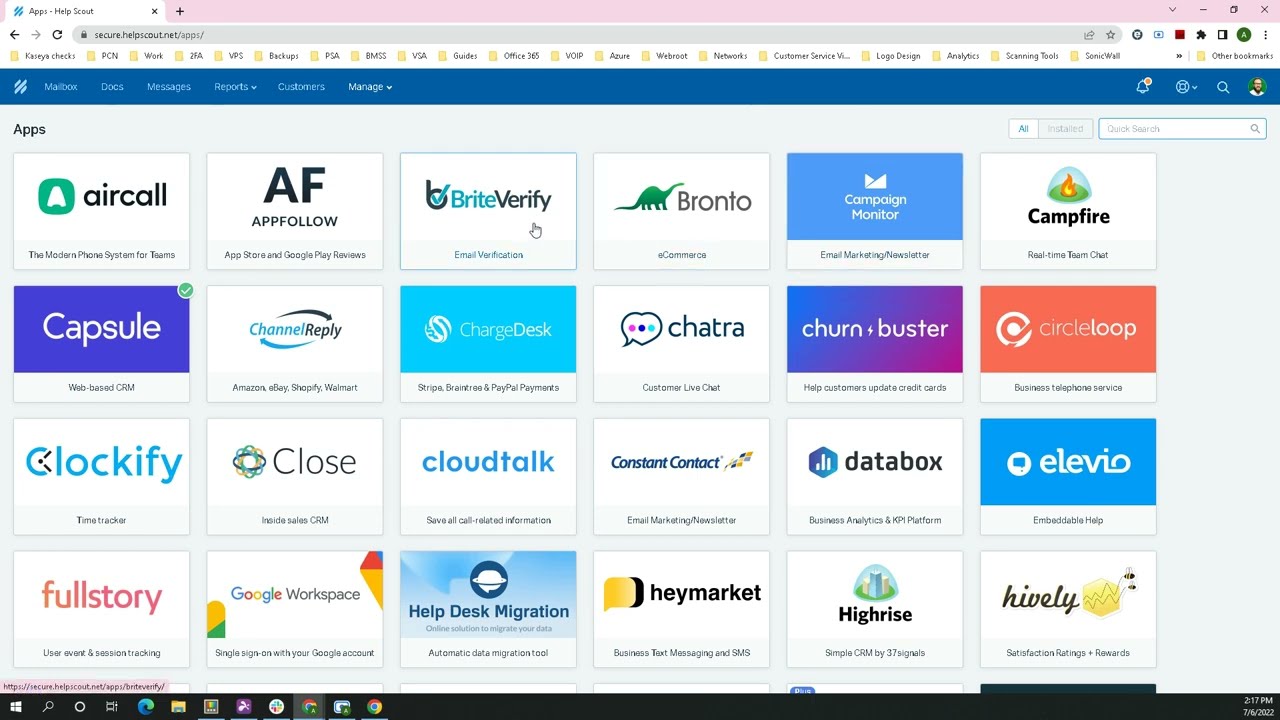Viewport: 1280px width, 720px height.
Task: Expand the Reports dropdown menu
Action: click(235, 87)
